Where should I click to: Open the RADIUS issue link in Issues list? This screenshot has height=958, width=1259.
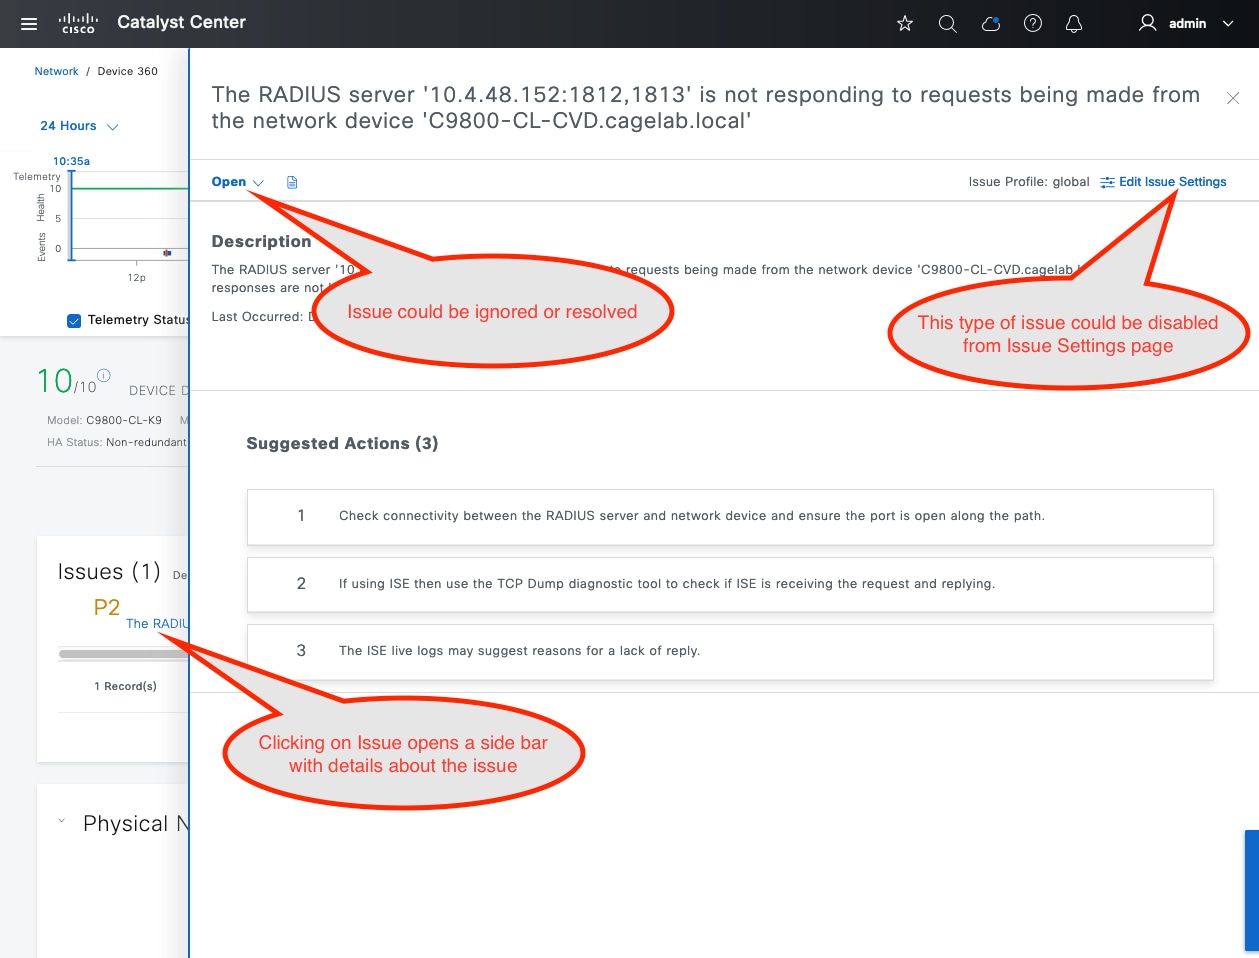click(x=157, y=623)
